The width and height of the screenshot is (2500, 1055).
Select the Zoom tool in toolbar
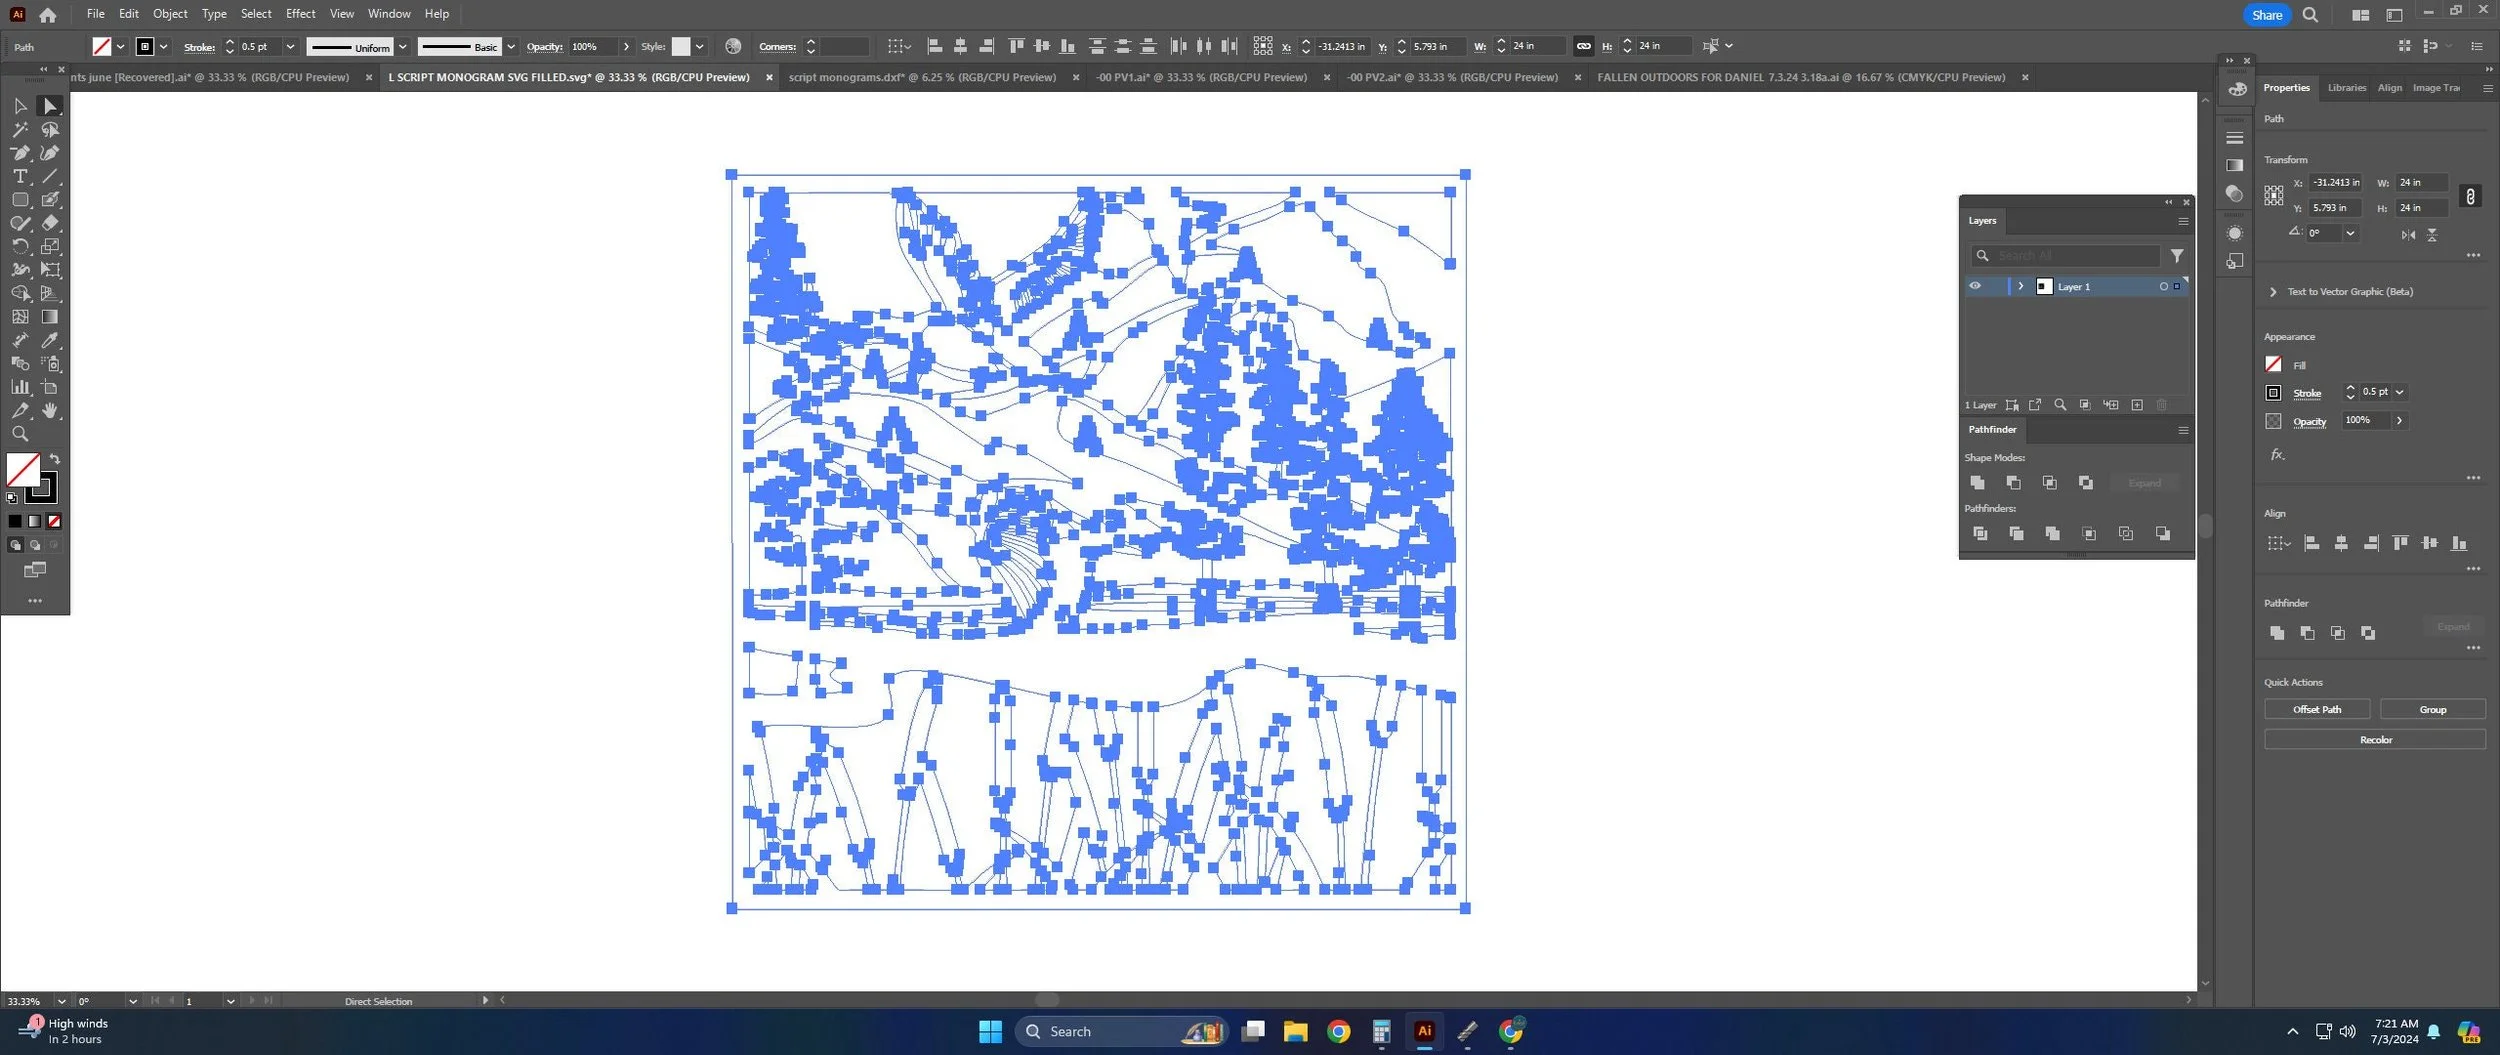(20, 434)
